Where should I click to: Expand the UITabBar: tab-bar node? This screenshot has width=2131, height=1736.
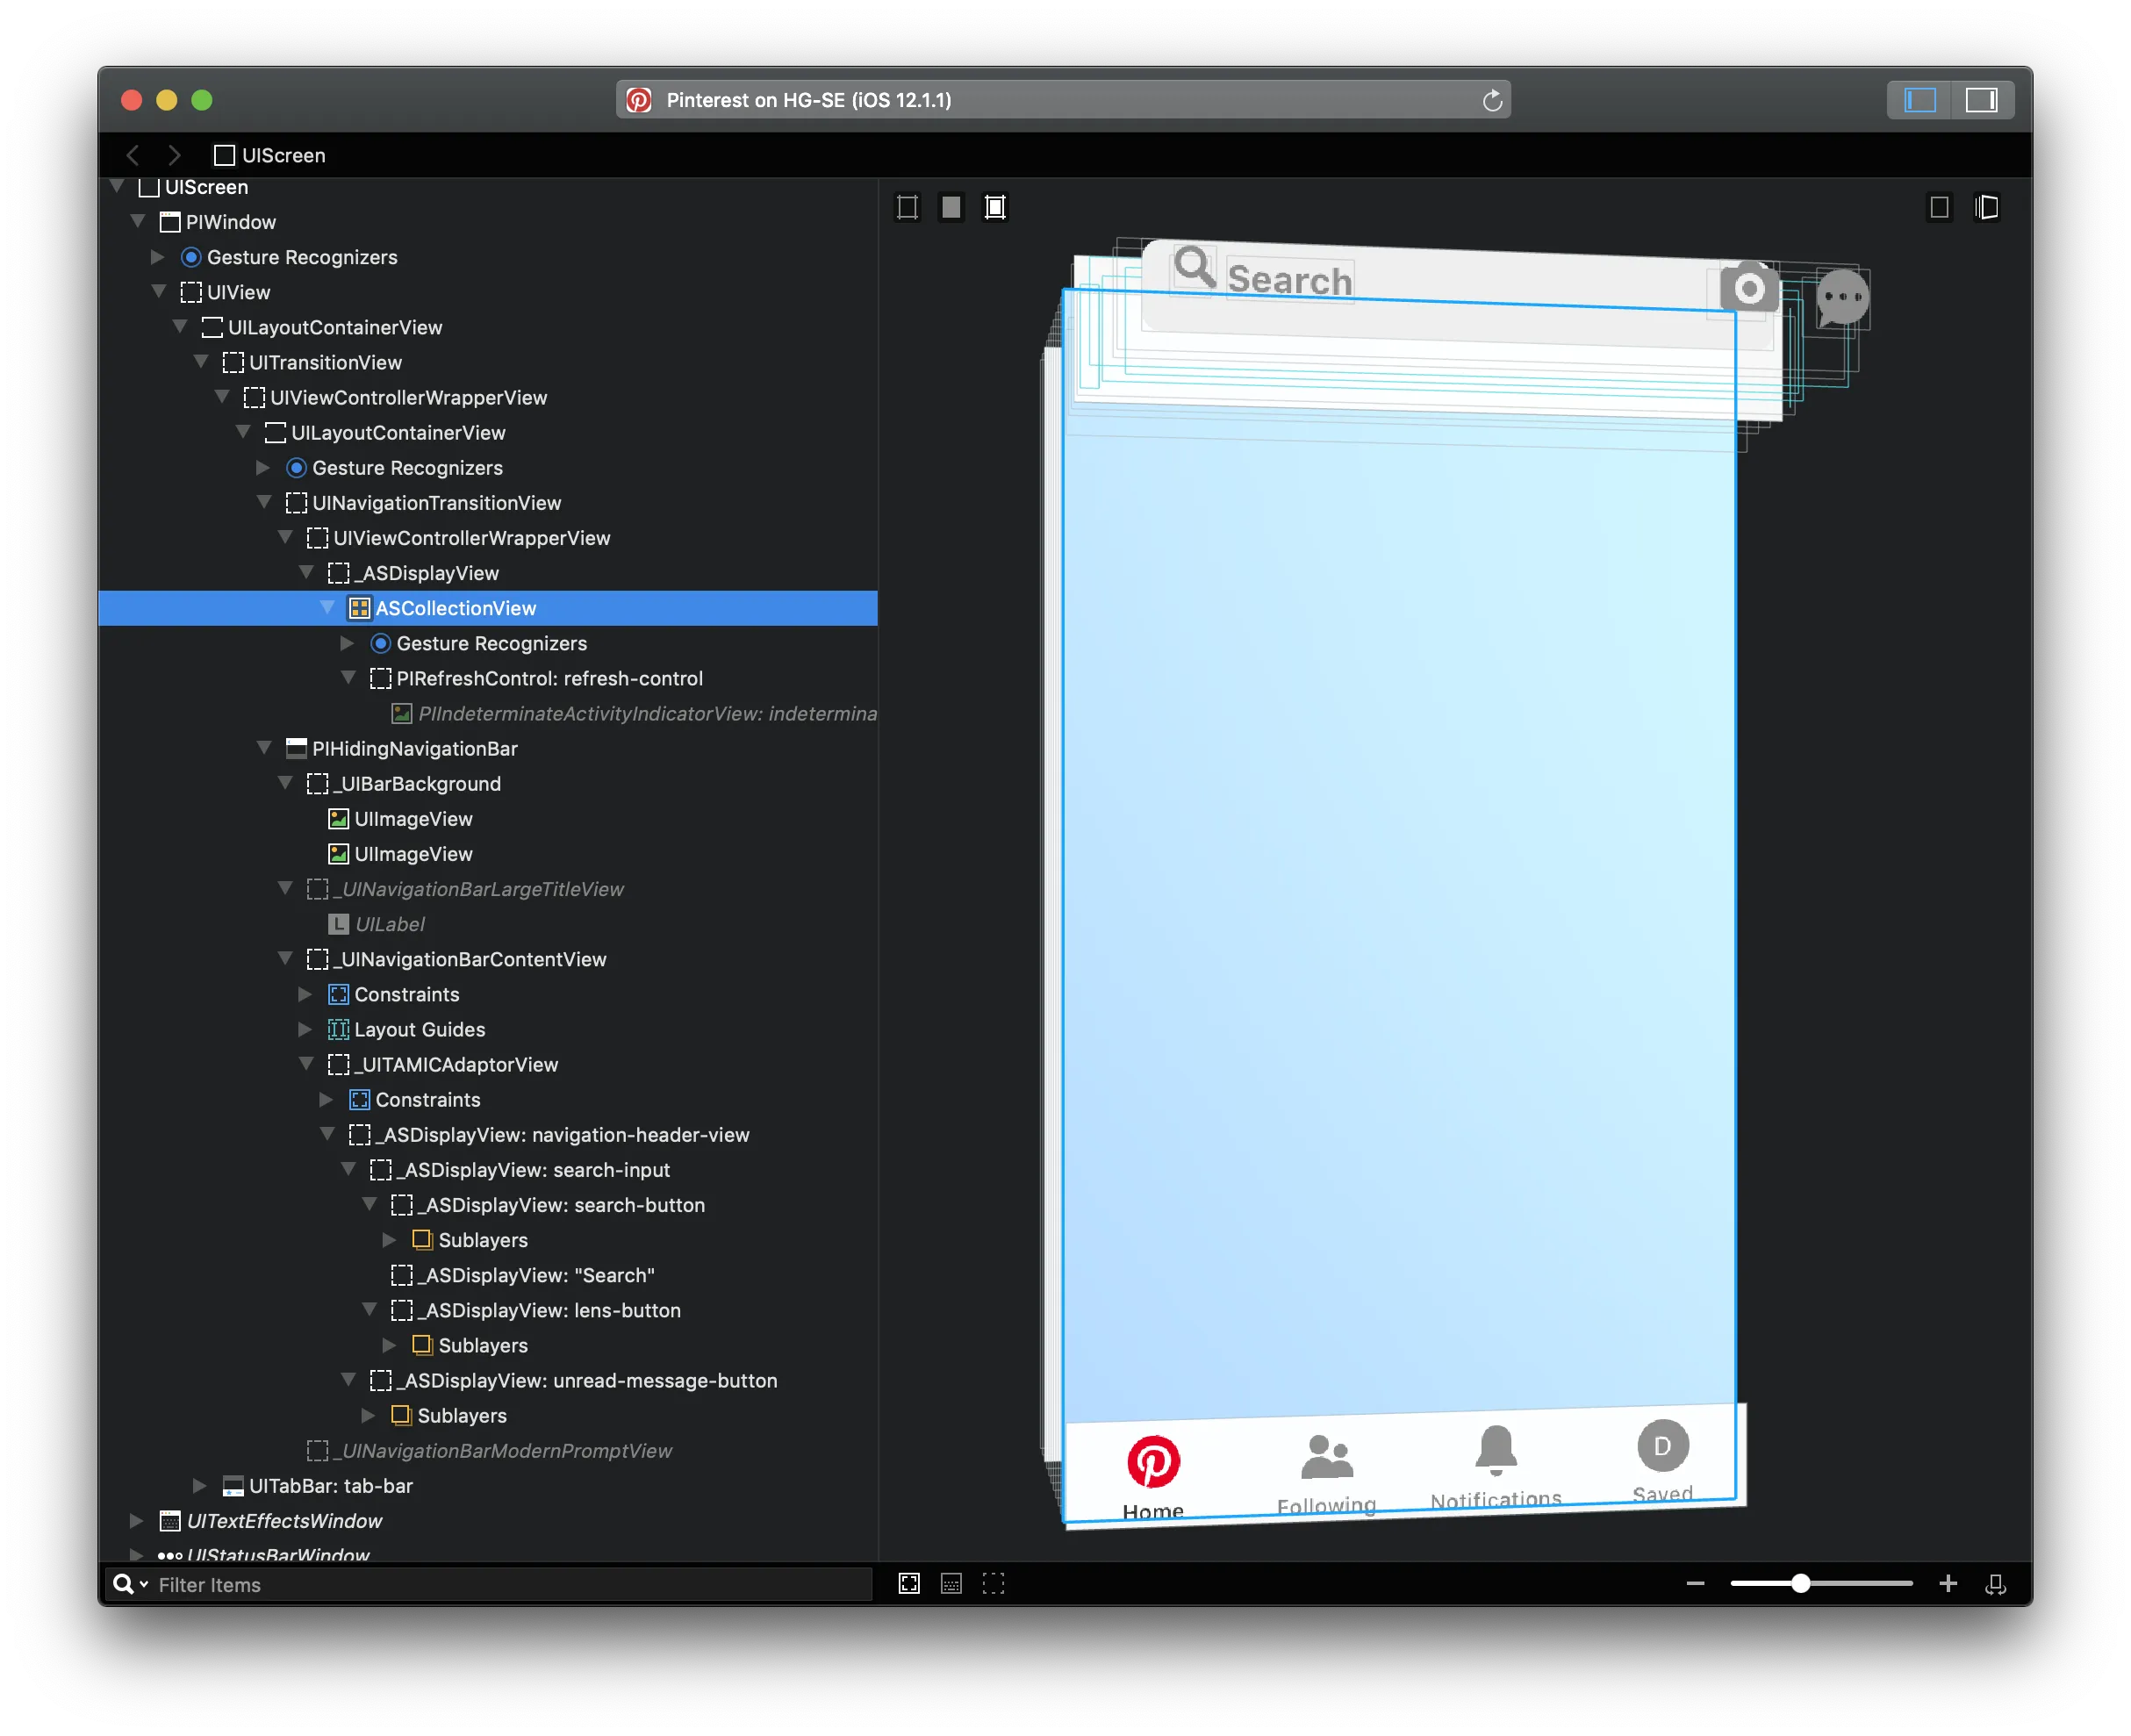click(x=200, y=1486)
